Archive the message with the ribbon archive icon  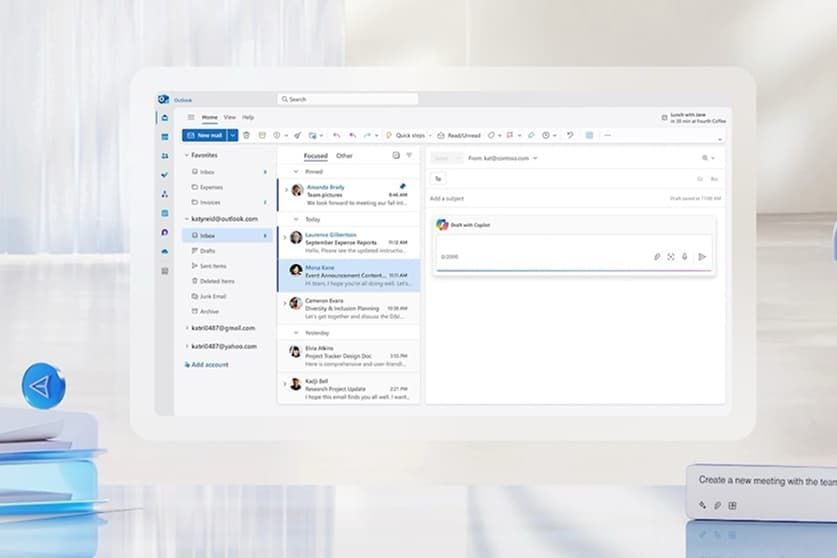tap(262, 136)
